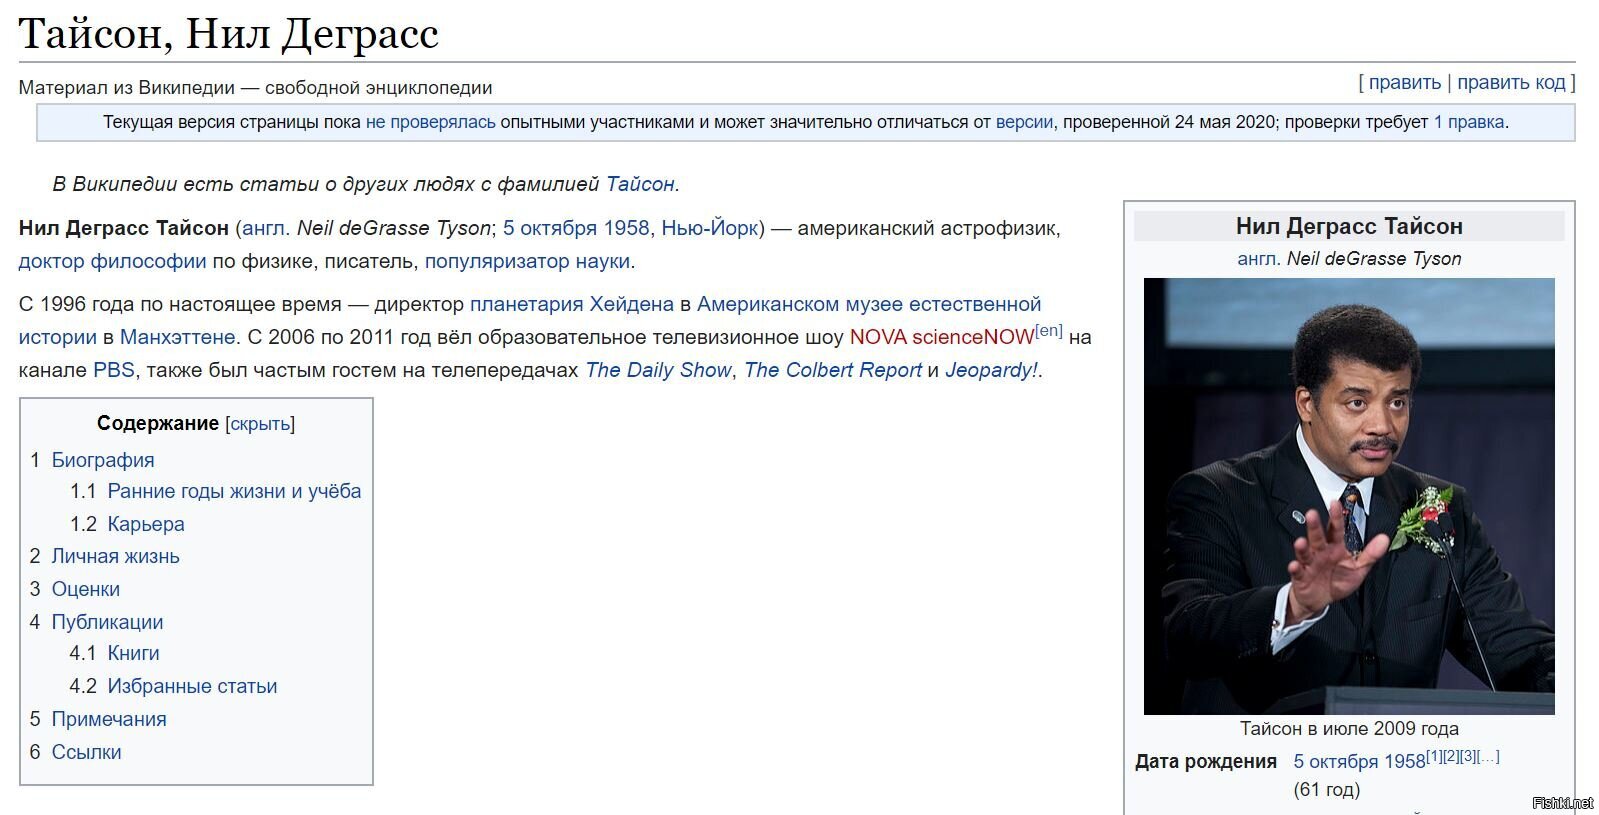Click the 'англ.' link in the intro sentence
The width and height of the screenshot is (1599, 815).
click(x=266, y=228)
